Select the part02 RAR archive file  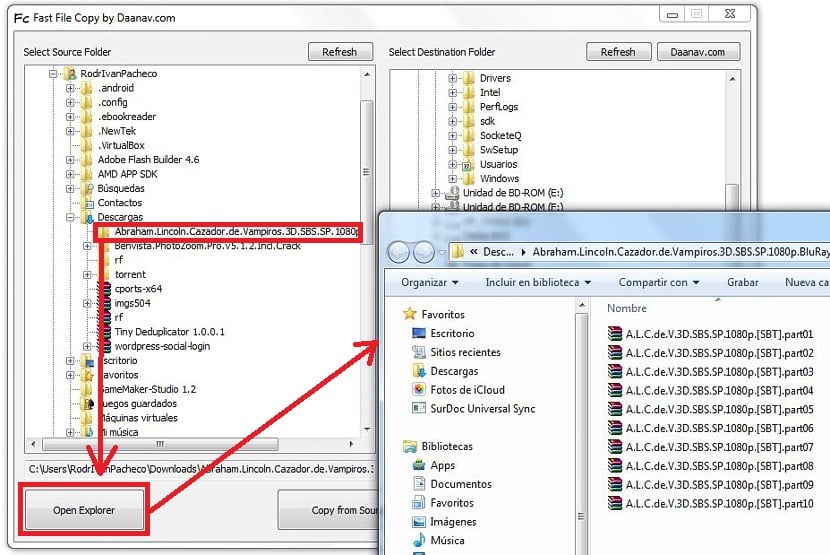tap(710, 353)
